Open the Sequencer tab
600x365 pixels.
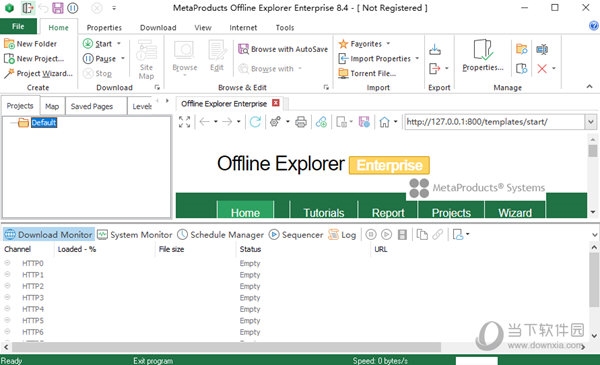pos(296,235)
